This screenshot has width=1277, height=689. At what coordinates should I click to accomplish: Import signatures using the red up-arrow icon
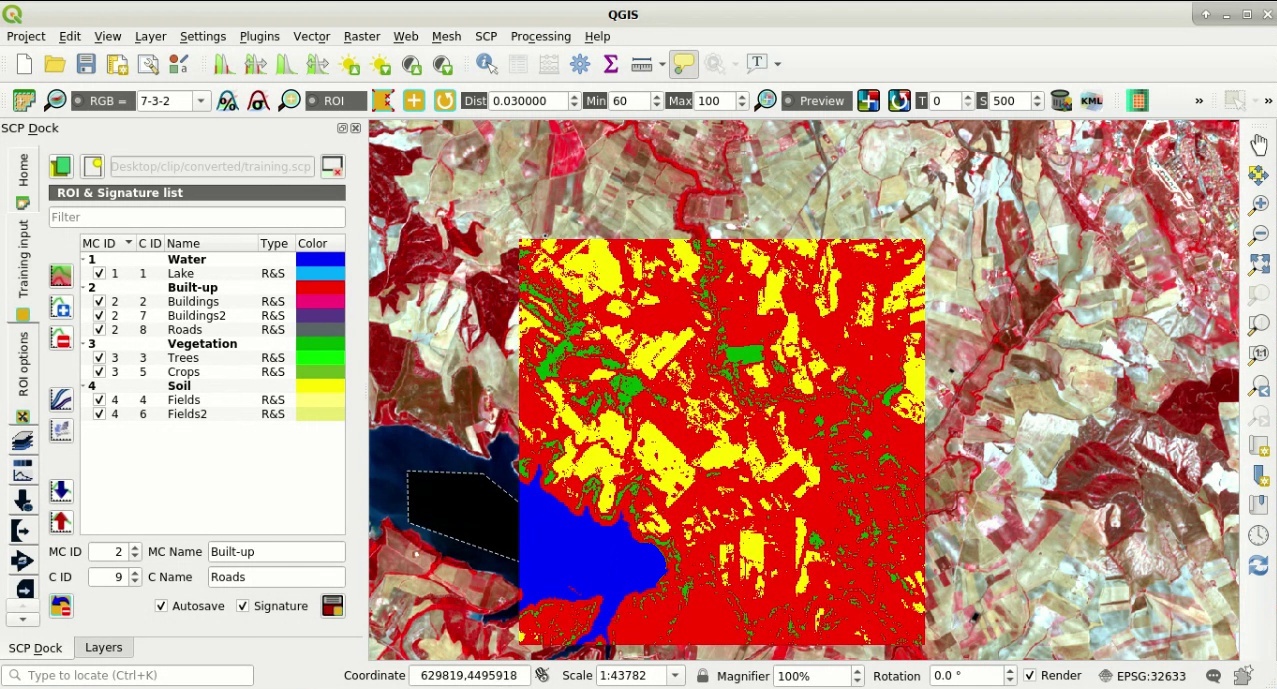(x=60, y=521)
